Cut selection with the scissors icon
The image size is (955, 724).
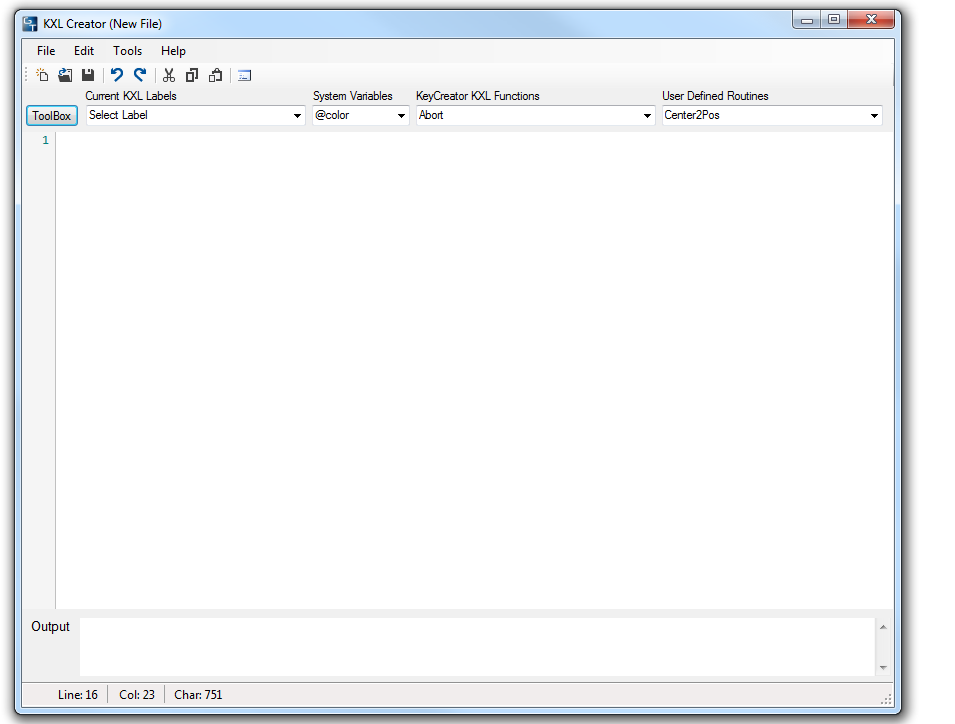169,75
